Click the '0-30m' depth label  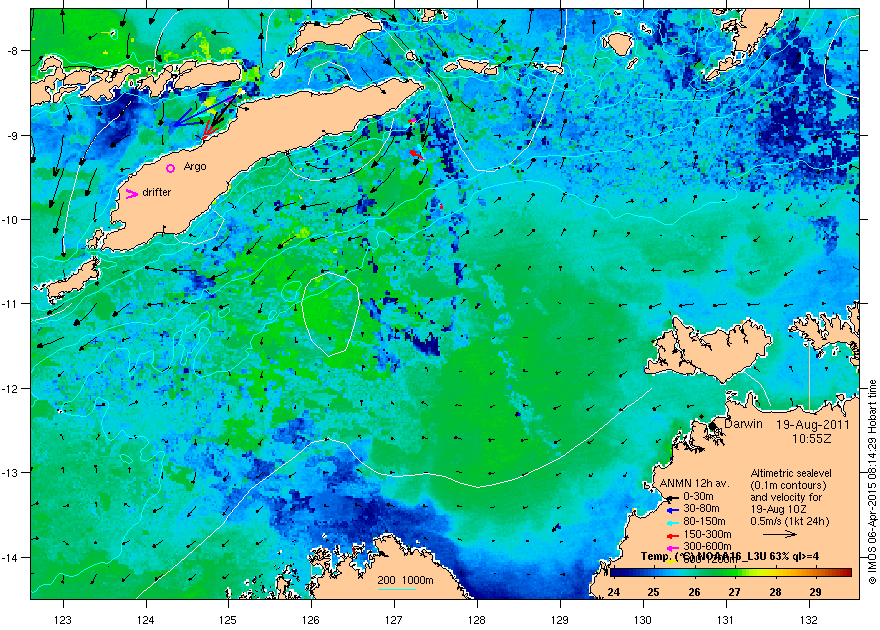(698, 496)
